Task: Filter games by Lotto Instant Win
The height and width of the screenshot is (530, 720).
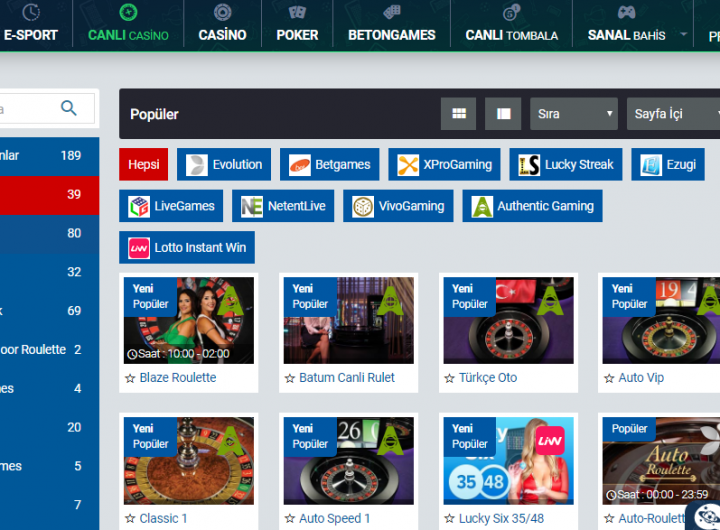Action: pos(187,248)
